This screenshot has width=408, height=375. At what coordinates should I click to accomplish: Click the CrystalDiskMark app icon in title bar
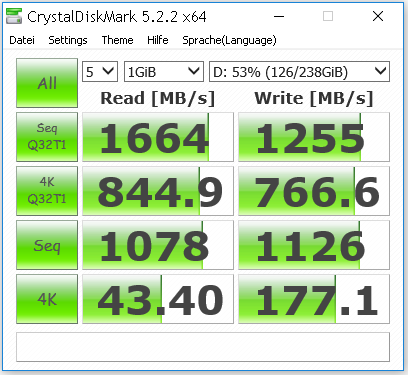coord(14,16)
